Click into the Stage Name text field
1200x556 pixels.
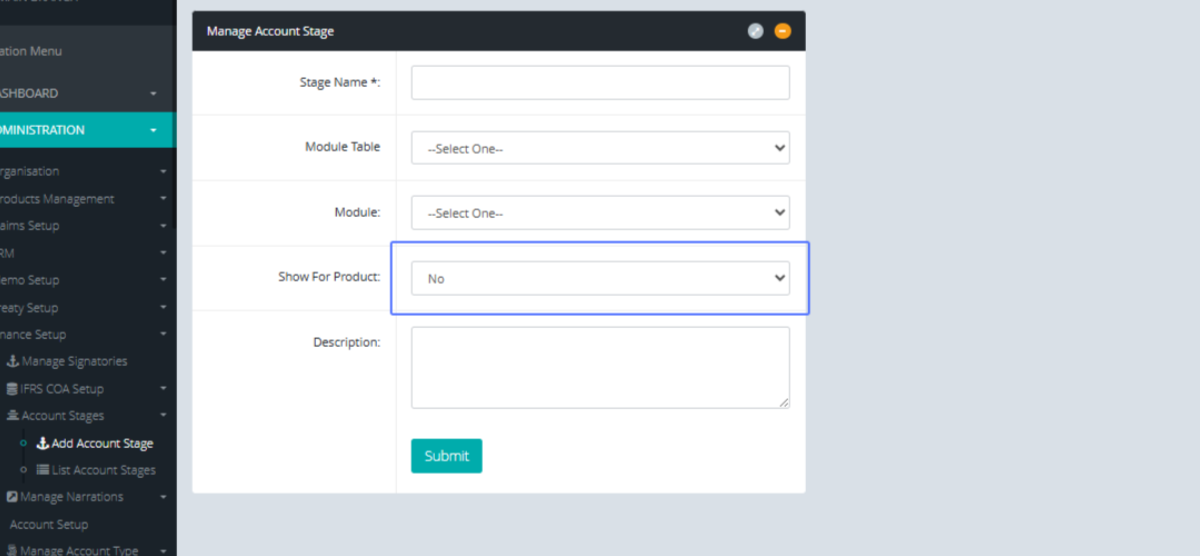tap(600, 83)
